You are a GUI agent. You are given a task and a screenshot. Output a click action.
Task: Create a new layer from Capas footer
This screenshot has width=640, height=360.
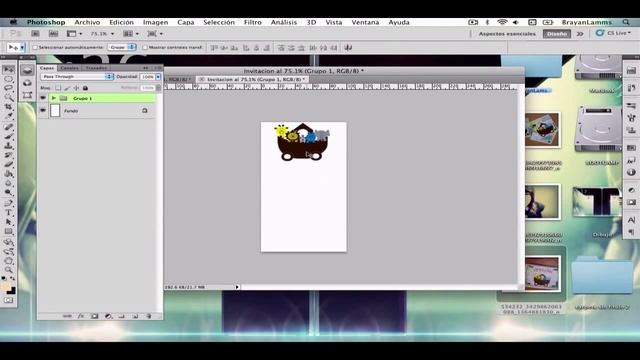pos(135,316)
